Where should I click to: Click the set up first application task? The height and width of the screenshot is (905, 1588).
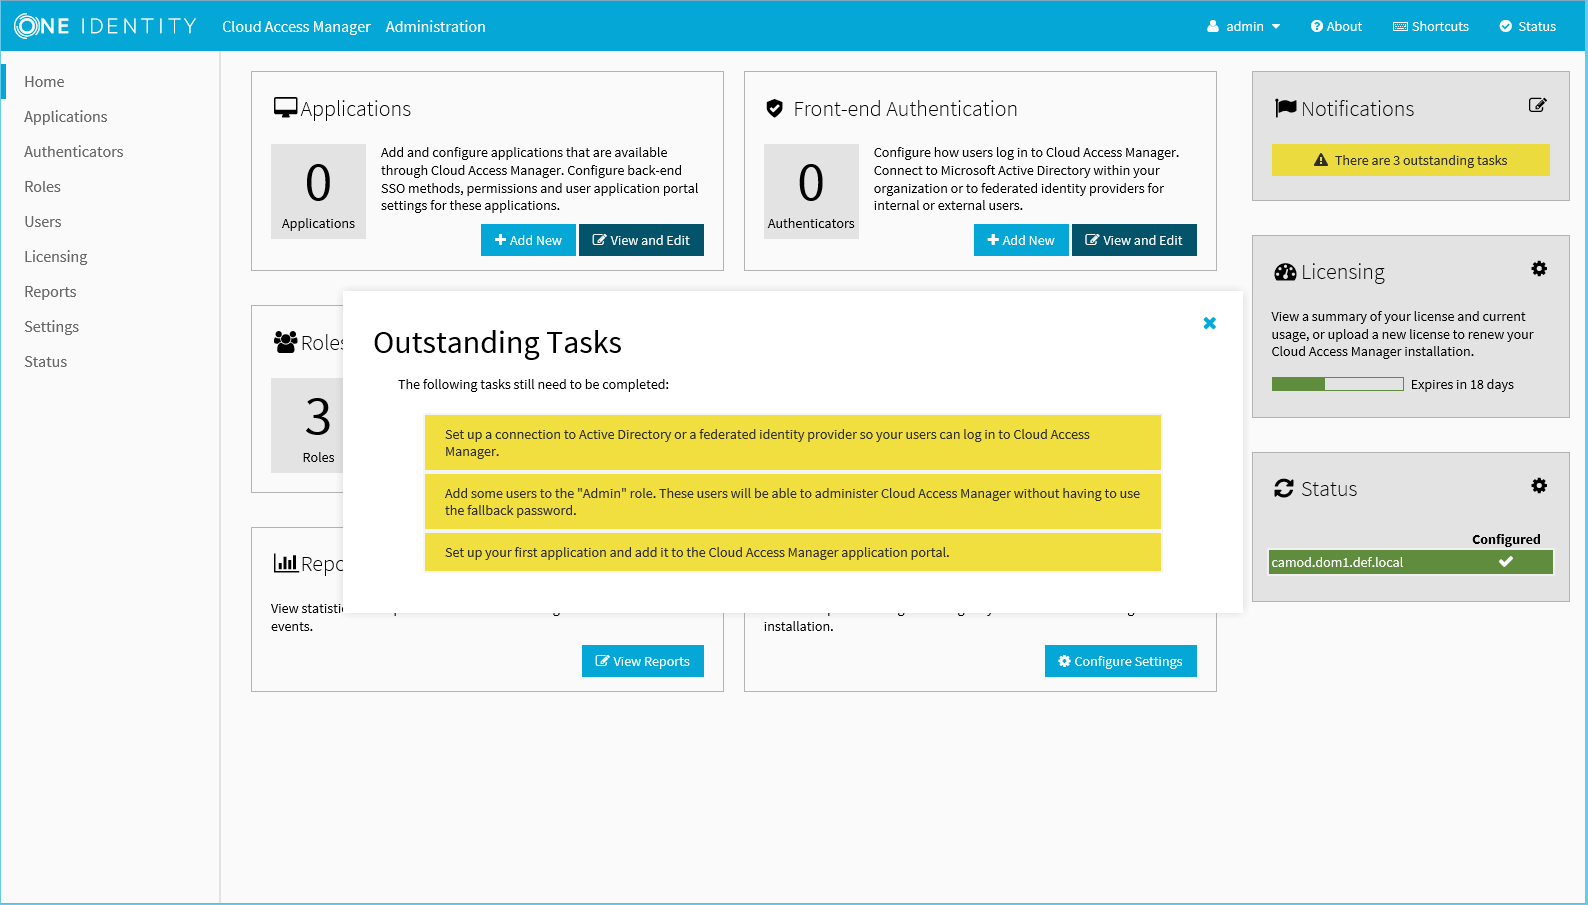pyautogui.click(x=793, y=552)
